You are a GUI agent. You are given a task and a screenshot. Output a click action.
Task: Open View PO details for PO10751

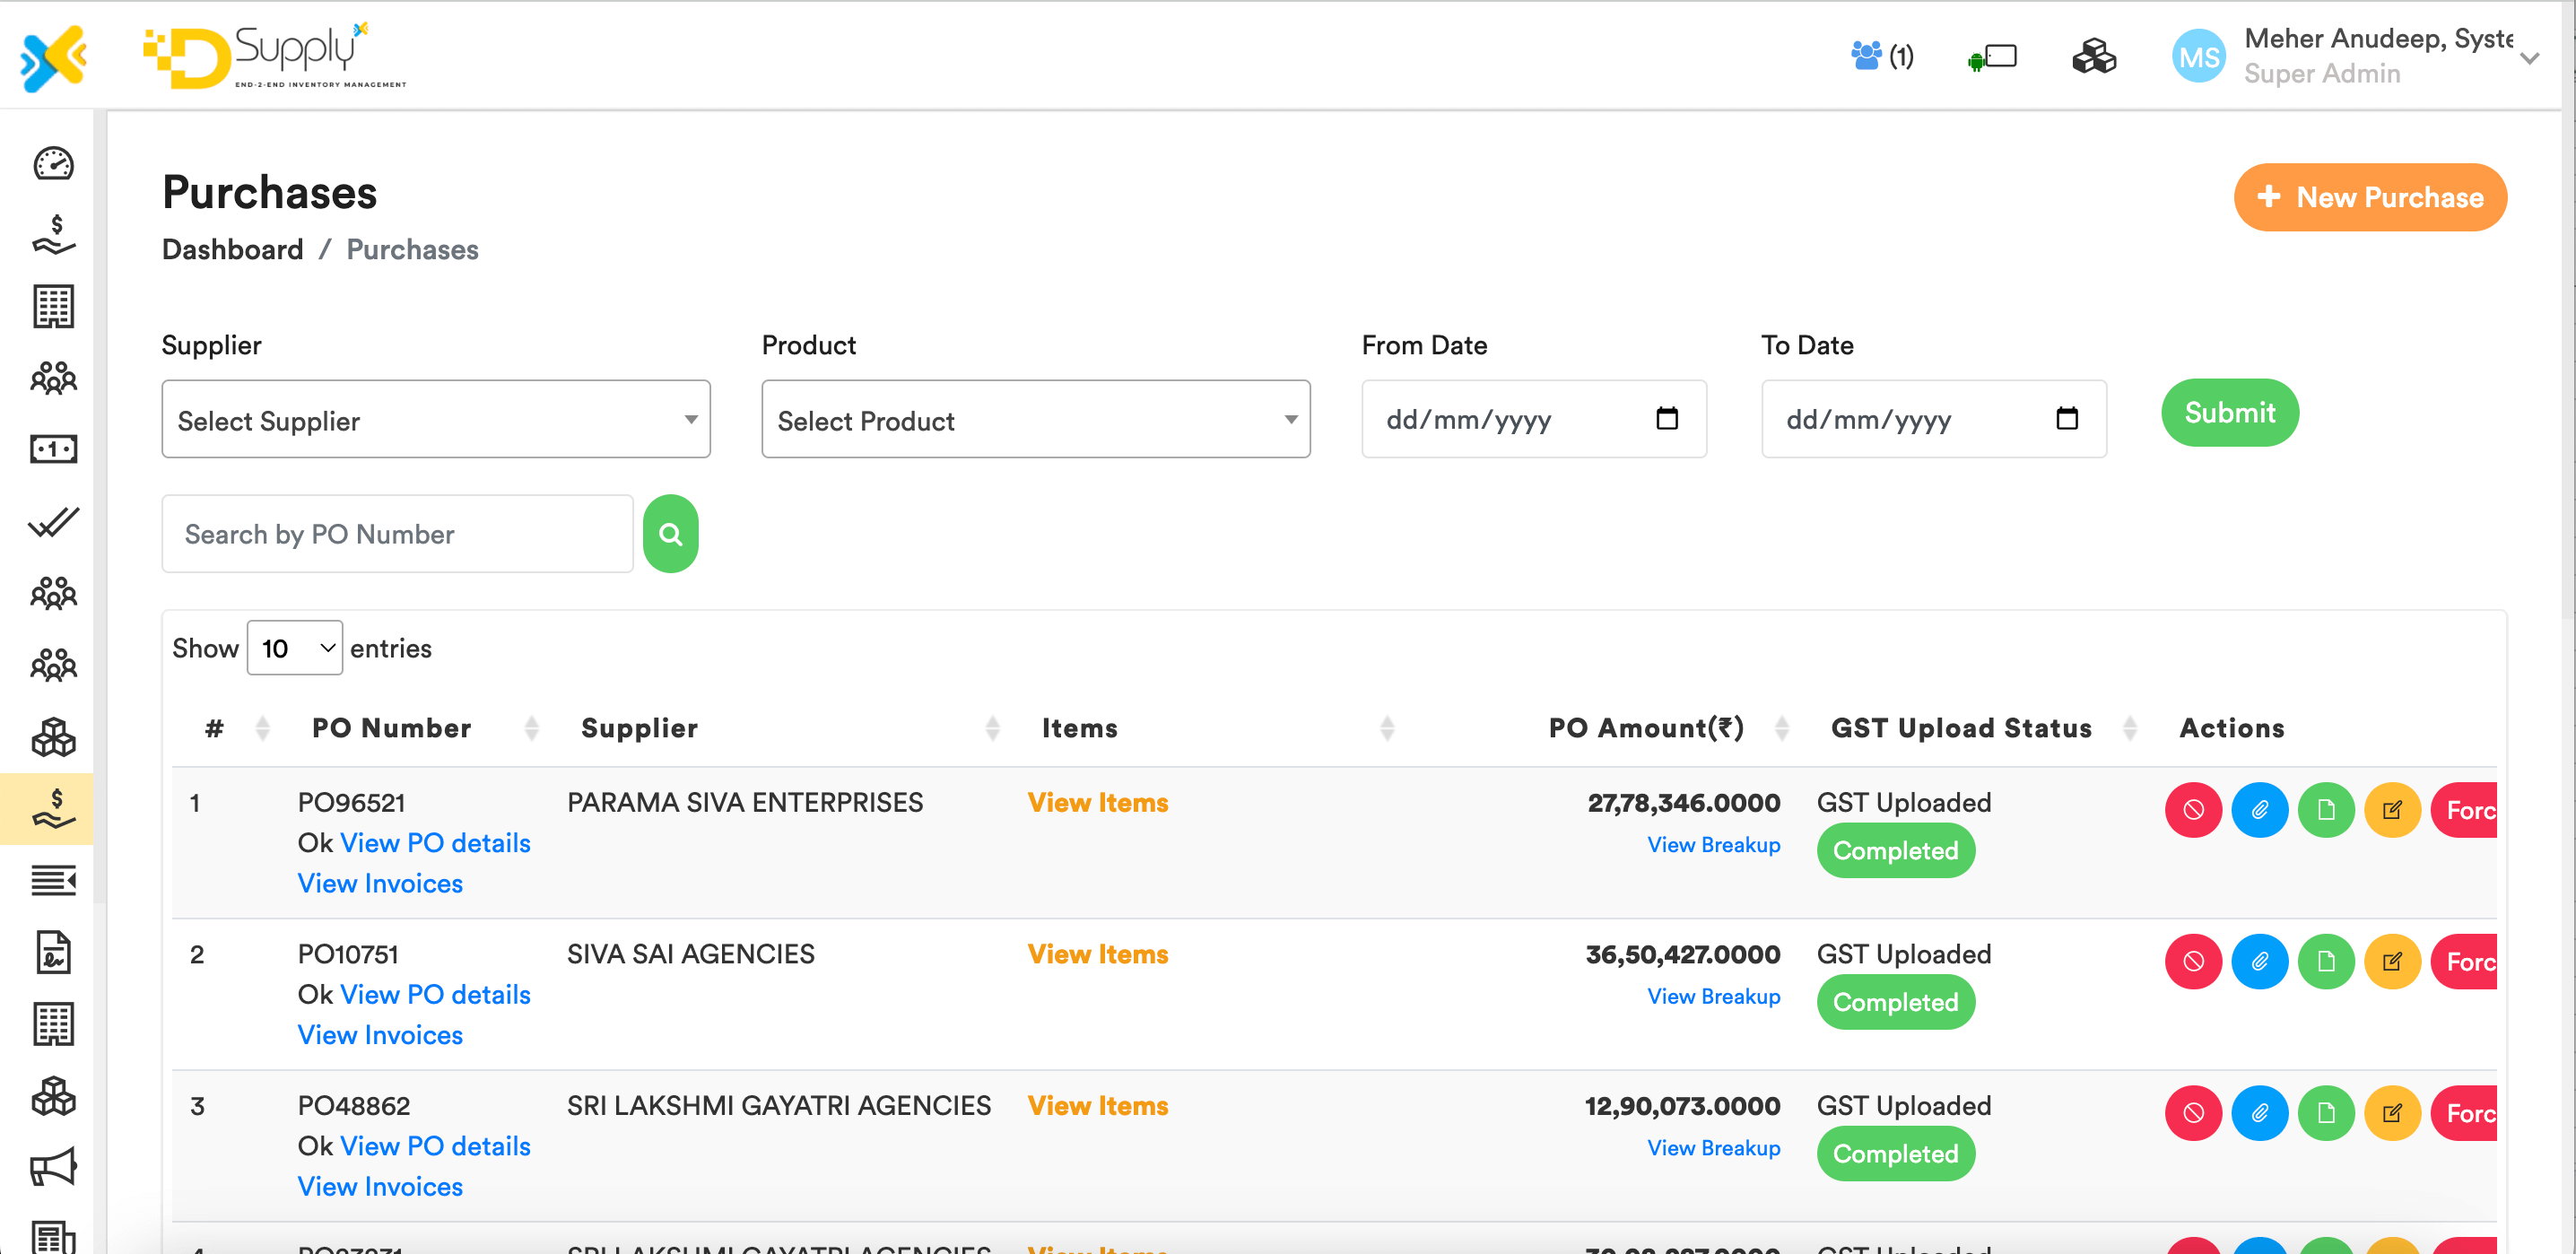(x=435, y=994)
